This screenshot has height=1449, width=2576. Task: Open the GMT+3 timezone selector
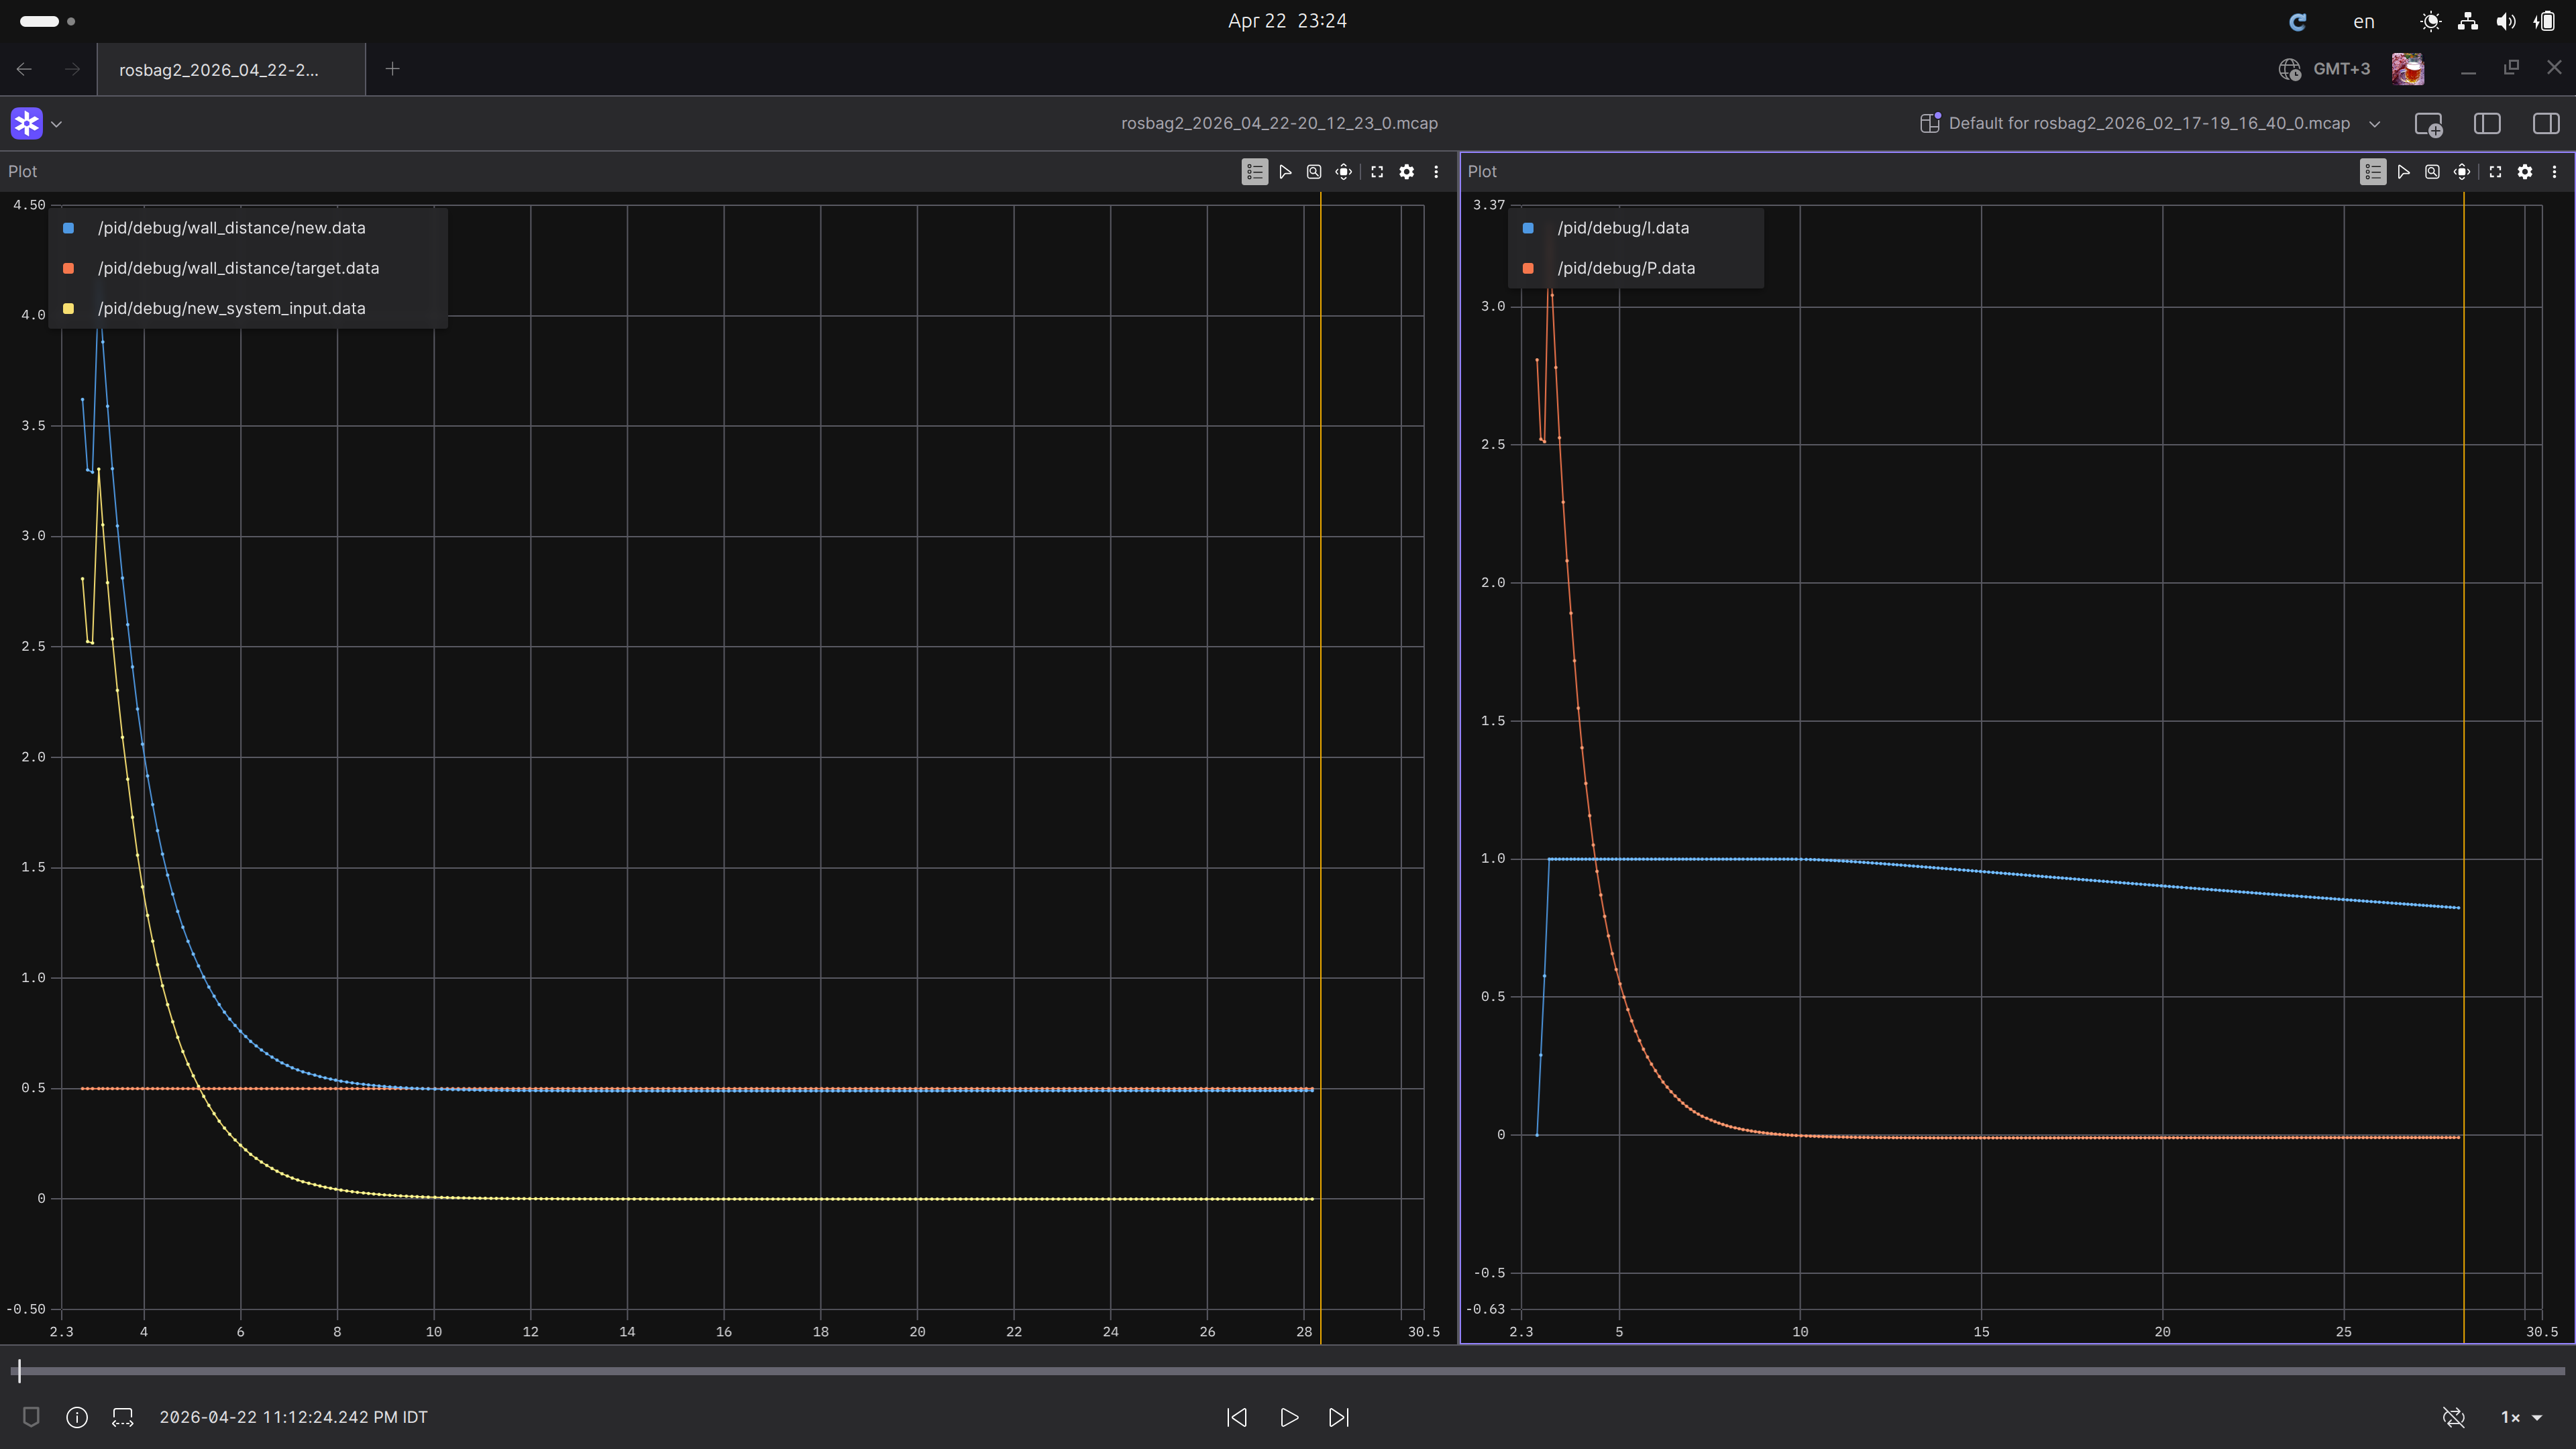(x=2324, y=69)
